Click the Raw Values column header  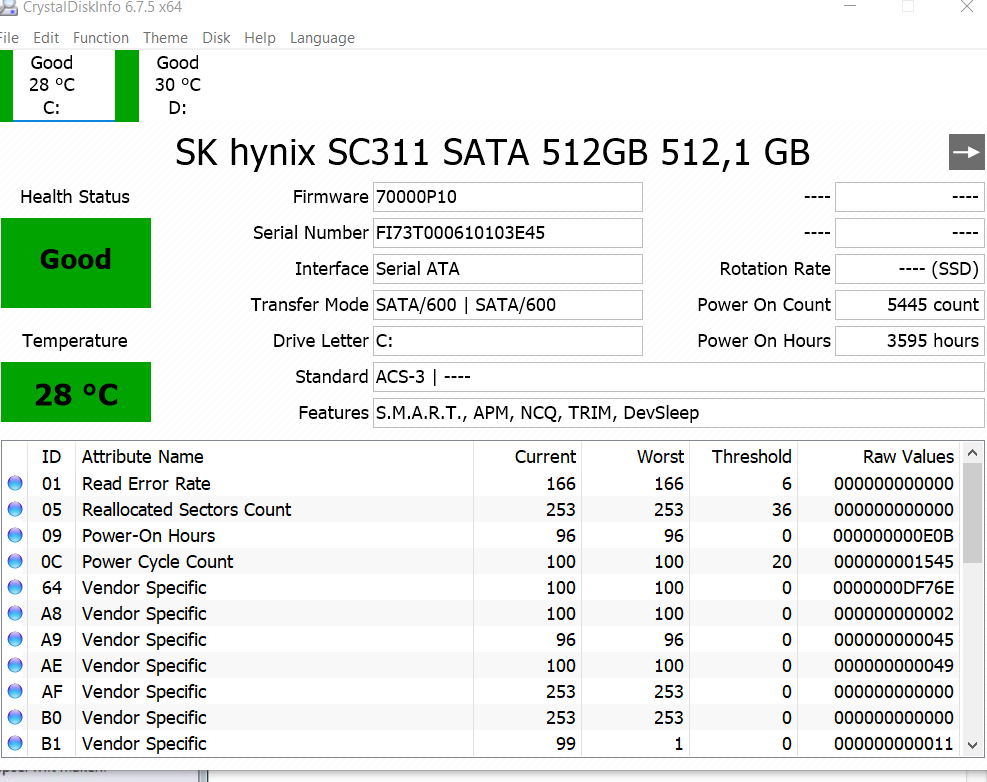point(879,456)
